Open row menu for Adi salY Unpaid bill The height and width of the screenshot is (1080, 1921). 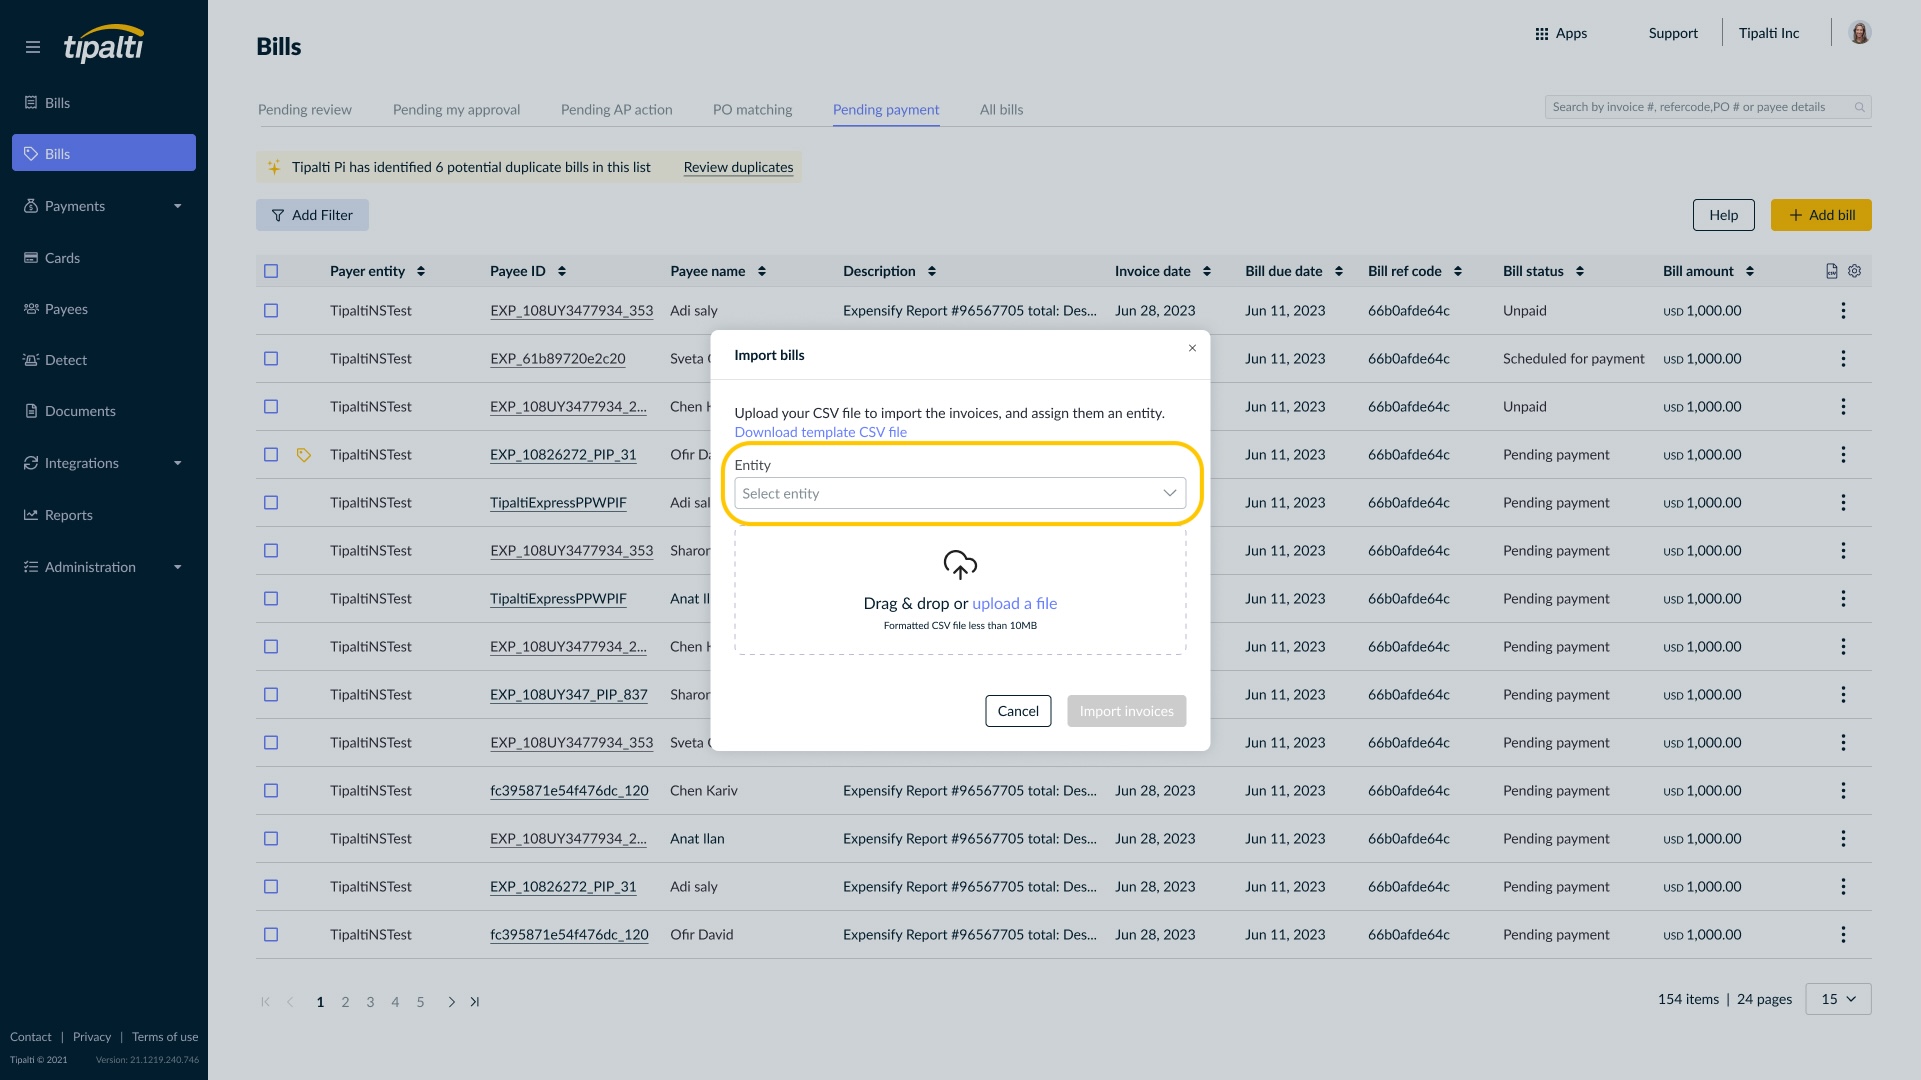[x=1843, y=311]
